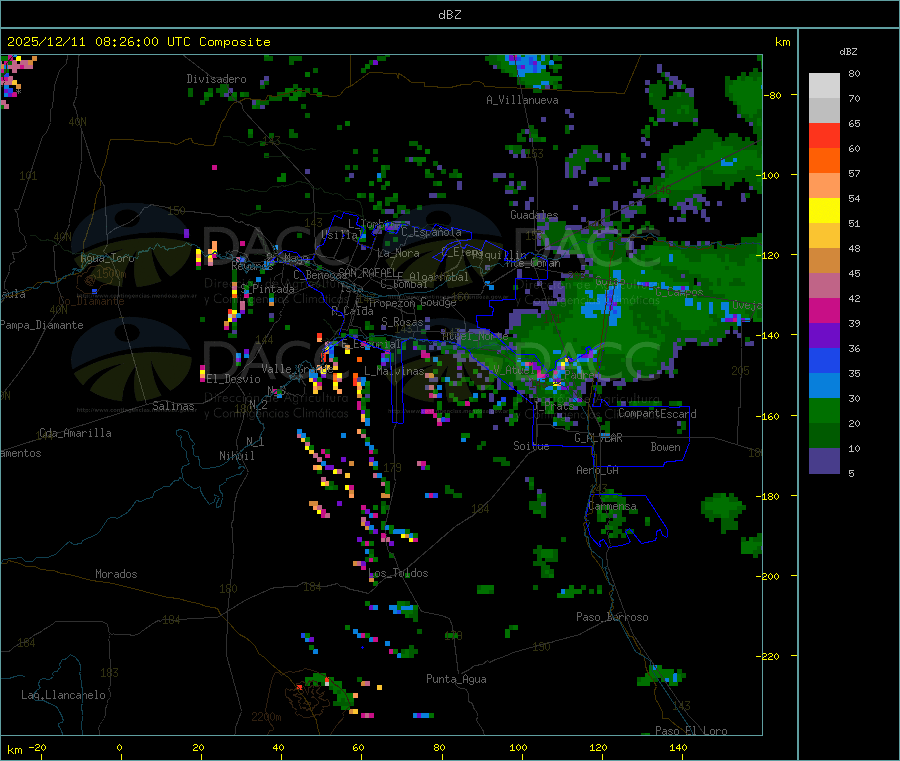Click the dark green 10–20 dBZ swatch
The width and height of the screenshot is (900, 761).
(824, 436)
